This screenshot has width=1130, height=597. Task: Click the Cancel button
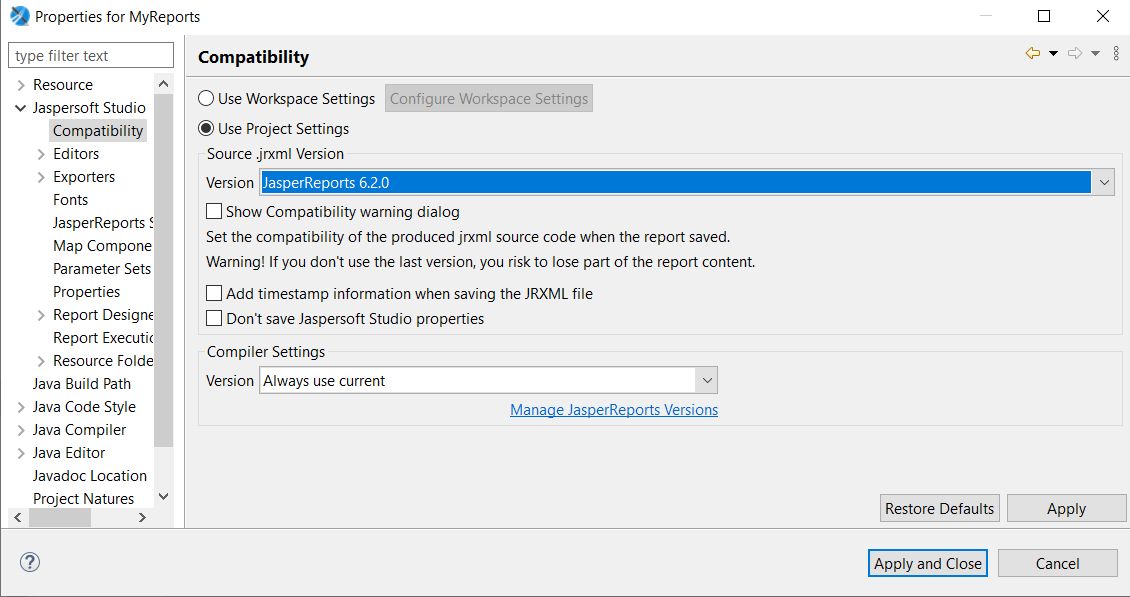[1057, 563]
